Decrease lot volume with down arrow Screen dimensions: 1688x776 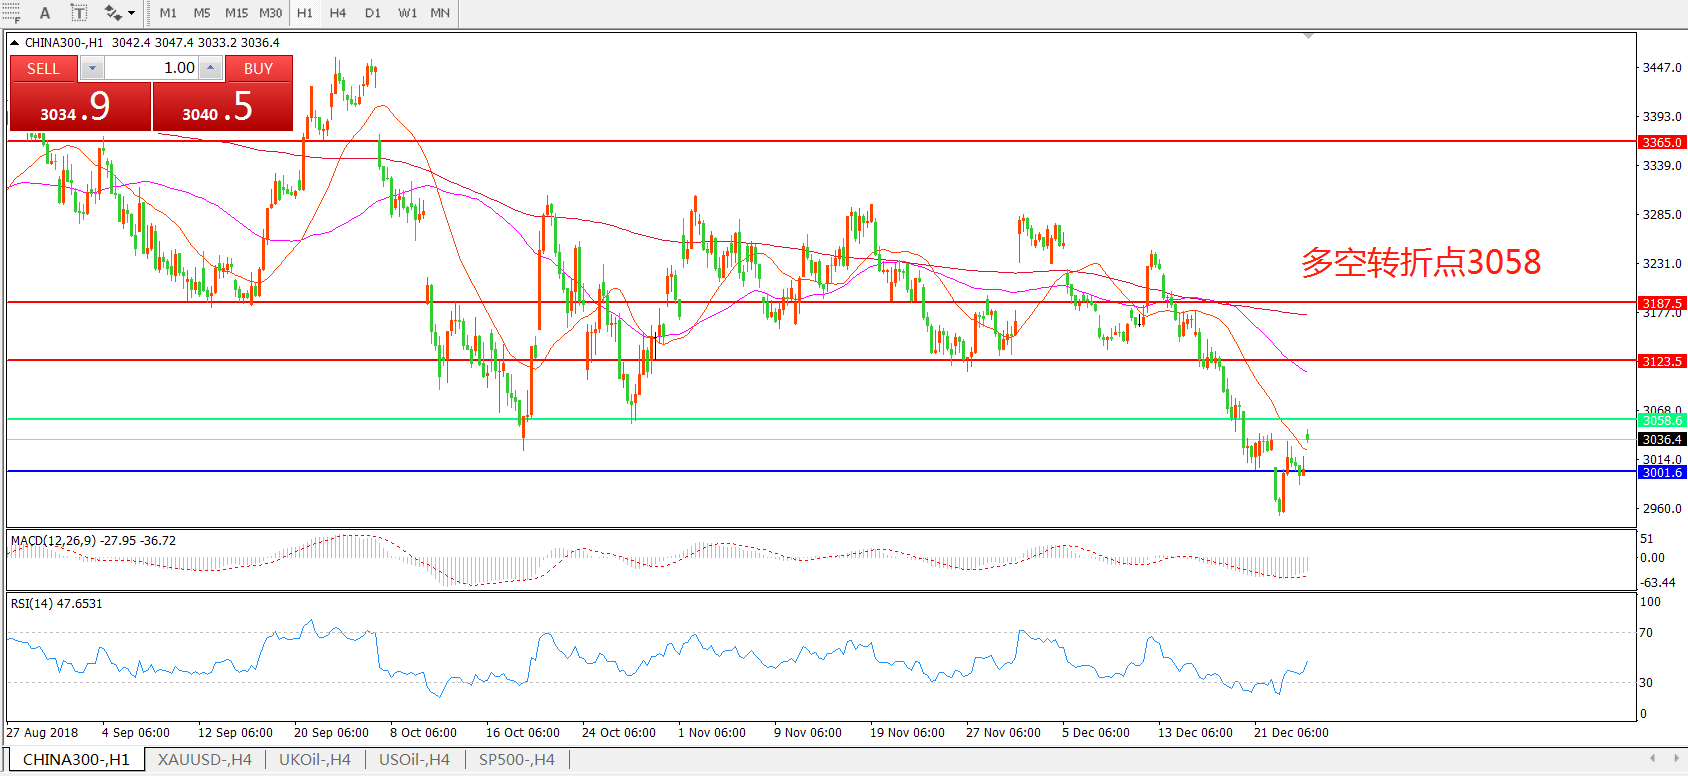(92, 68)
